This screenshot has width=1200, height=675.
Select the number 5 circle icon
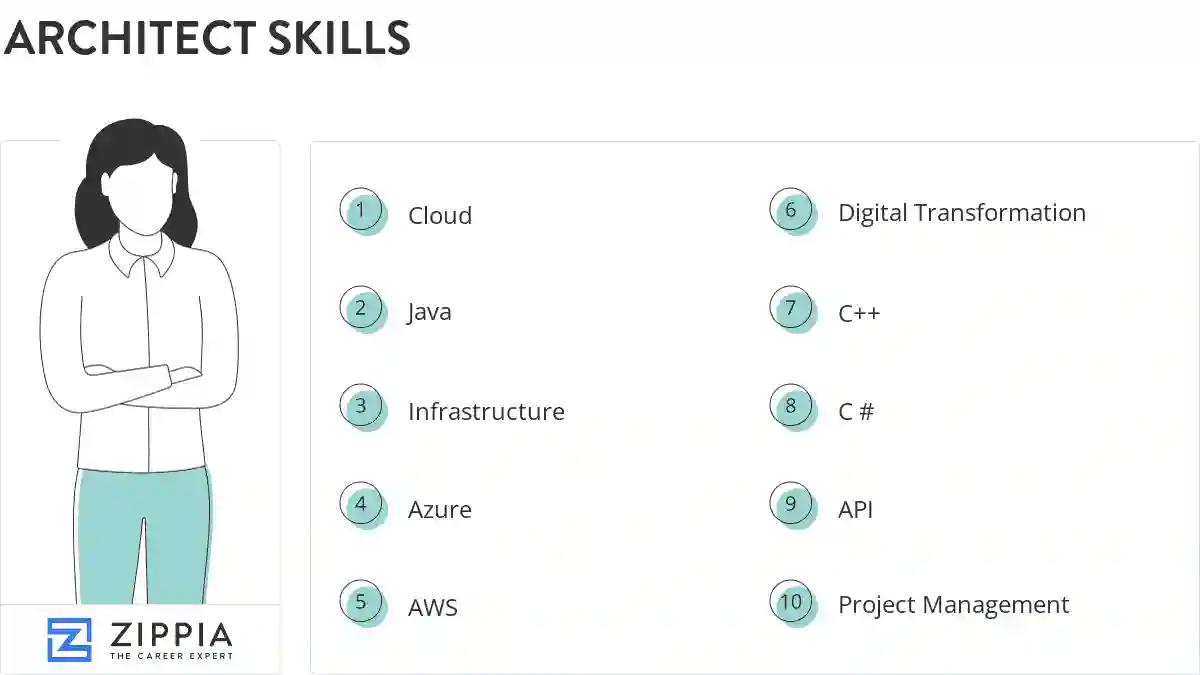pos(361,603)
